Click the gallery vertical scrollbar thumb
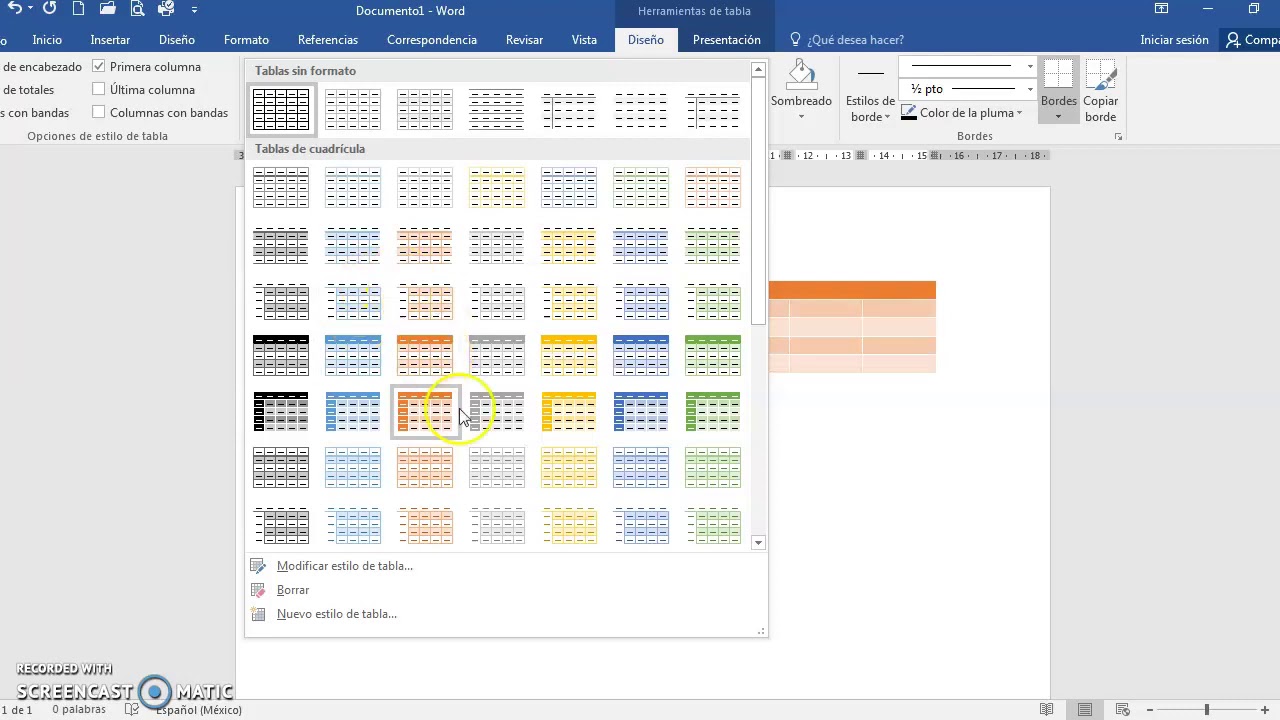 tap(759, 203)
